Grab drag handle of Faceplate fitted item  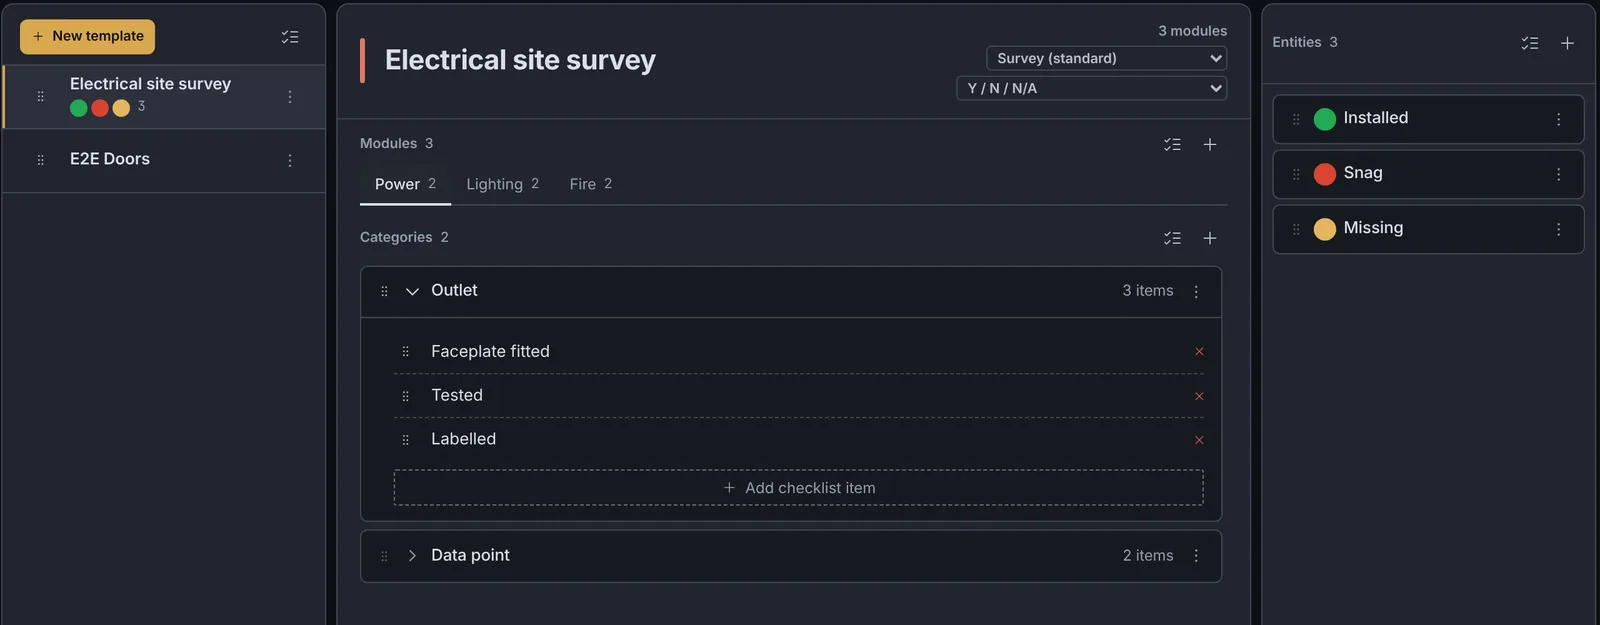pos(405,352)
